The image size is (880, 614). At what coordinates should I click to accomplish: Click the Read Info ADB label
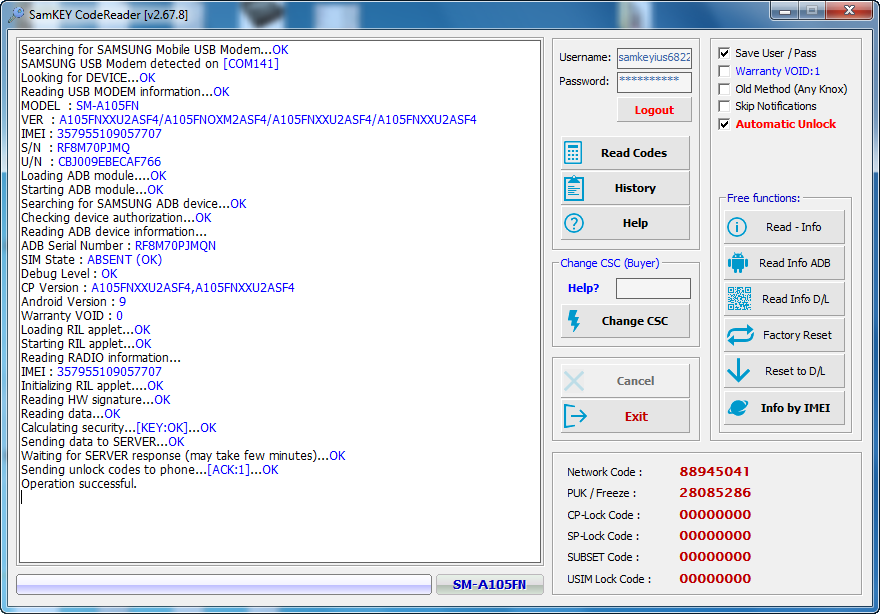(794, 263)
